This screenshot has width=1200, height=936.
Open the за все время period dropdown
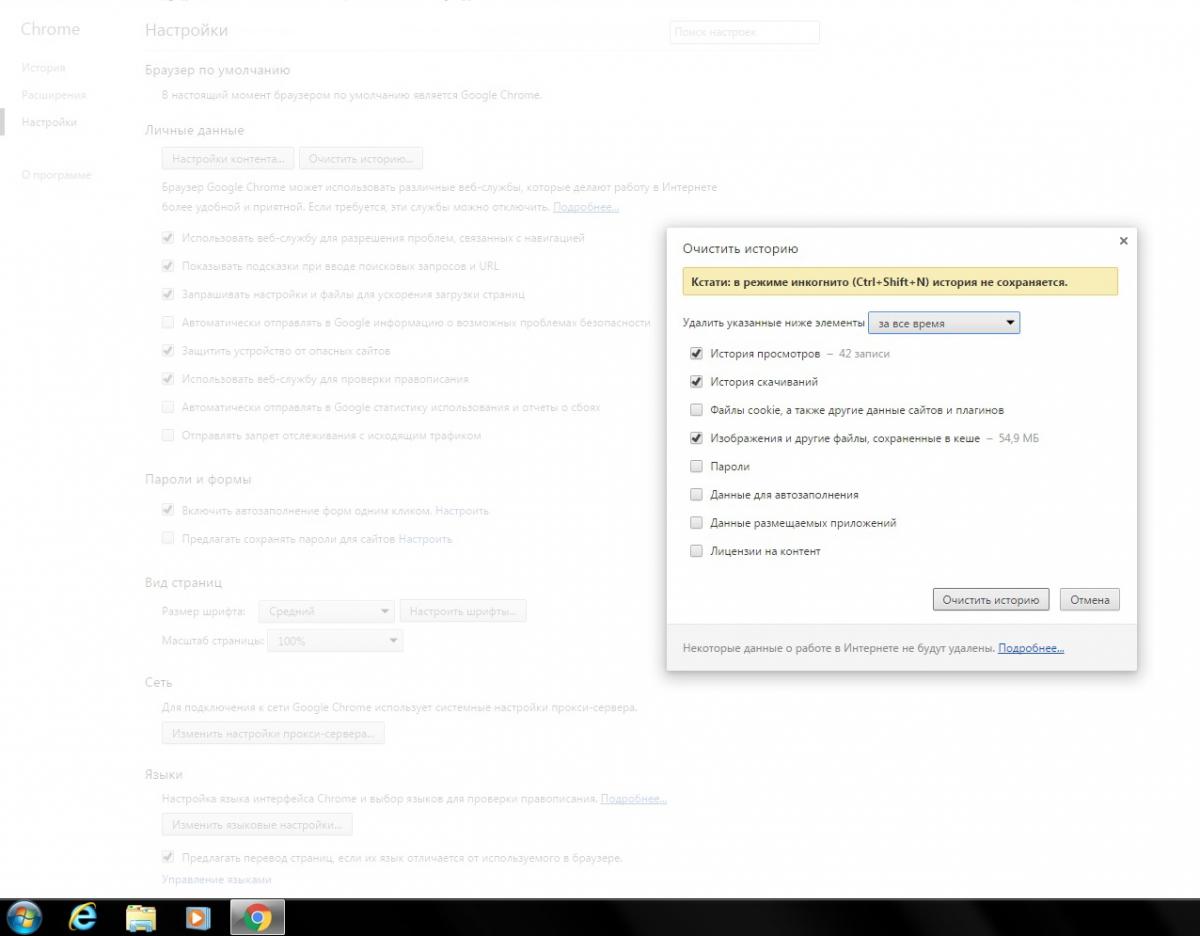coord(944,323)
